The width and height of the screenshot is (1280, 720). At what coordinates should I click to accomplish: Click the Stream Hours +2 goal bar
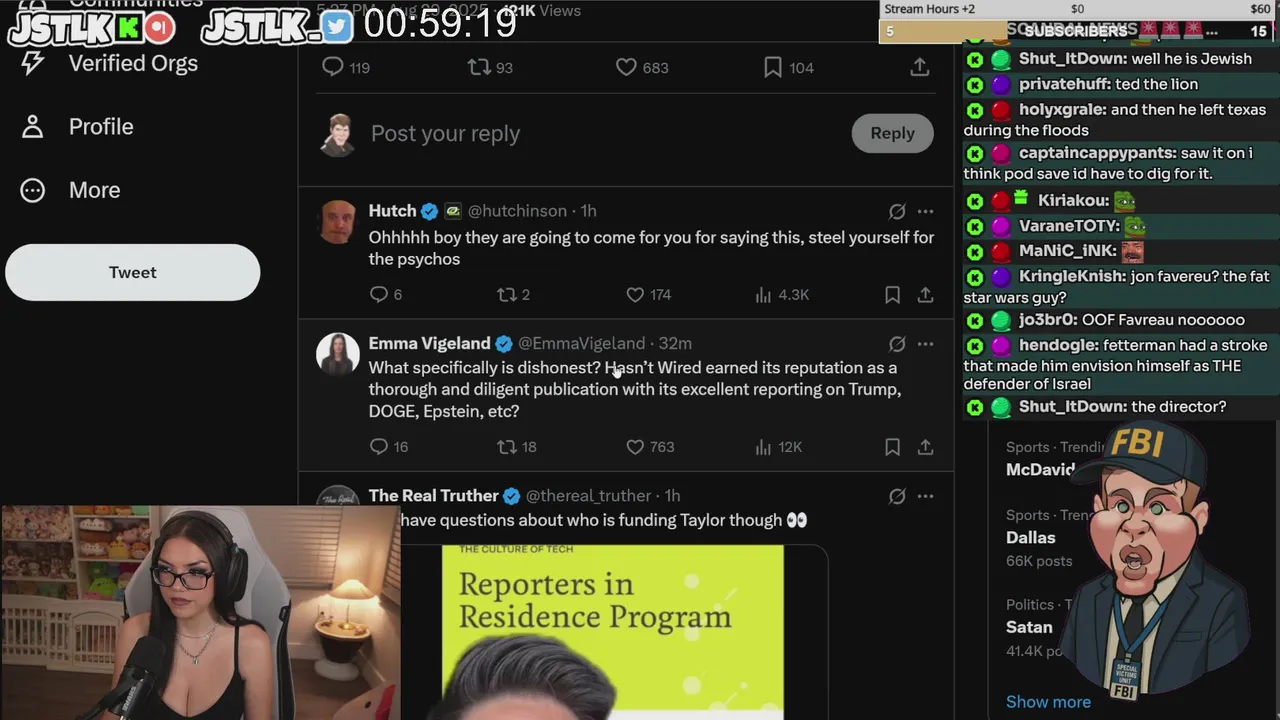coord(1079,9)
